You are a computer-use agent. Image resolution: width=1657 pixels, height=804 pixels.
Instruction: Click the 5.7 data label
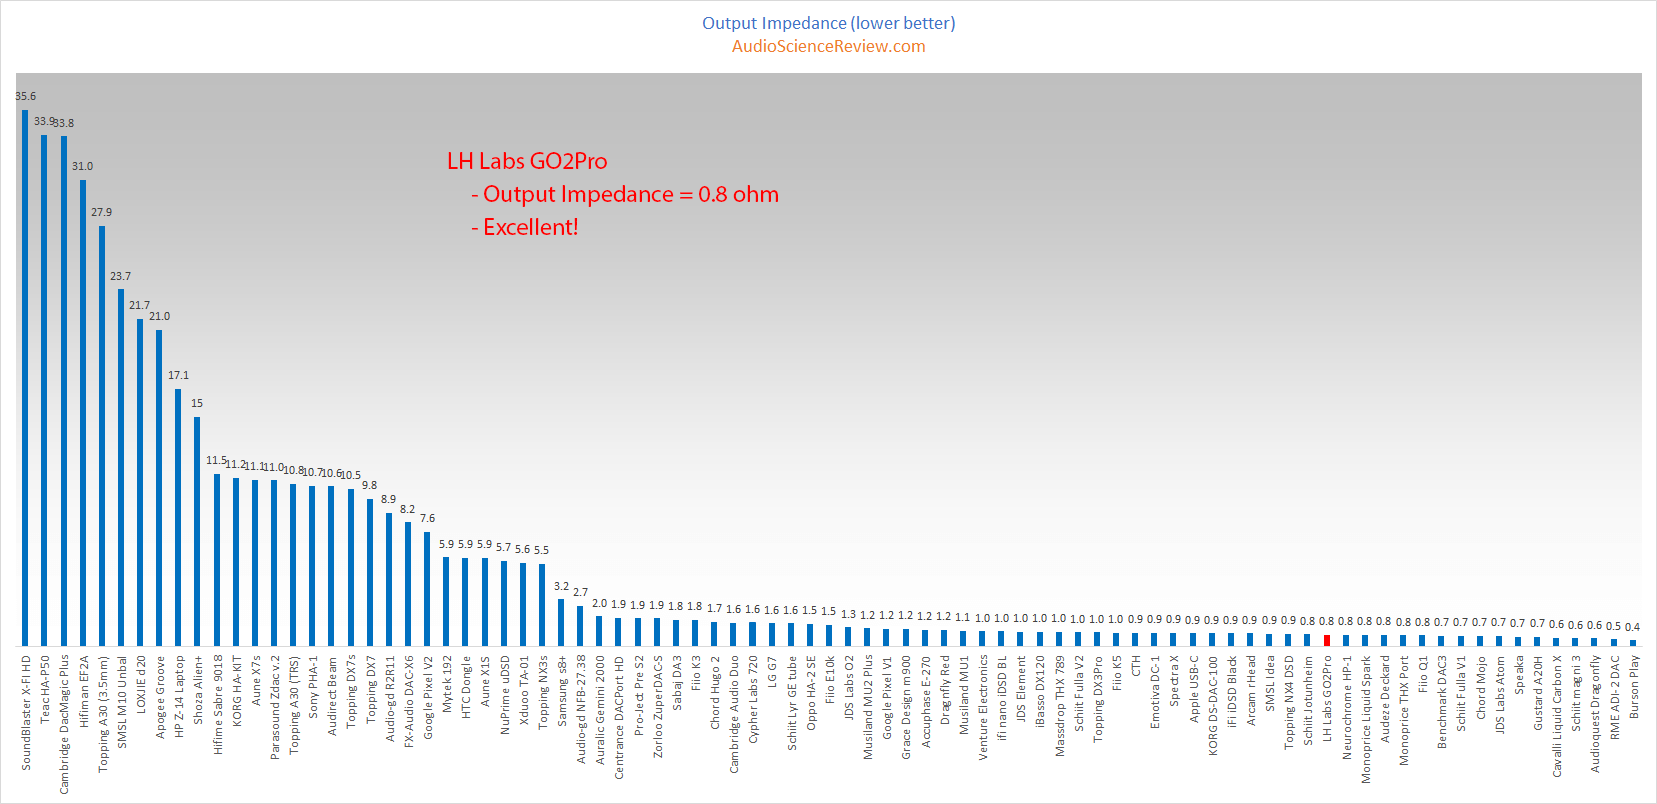point(503,548)
